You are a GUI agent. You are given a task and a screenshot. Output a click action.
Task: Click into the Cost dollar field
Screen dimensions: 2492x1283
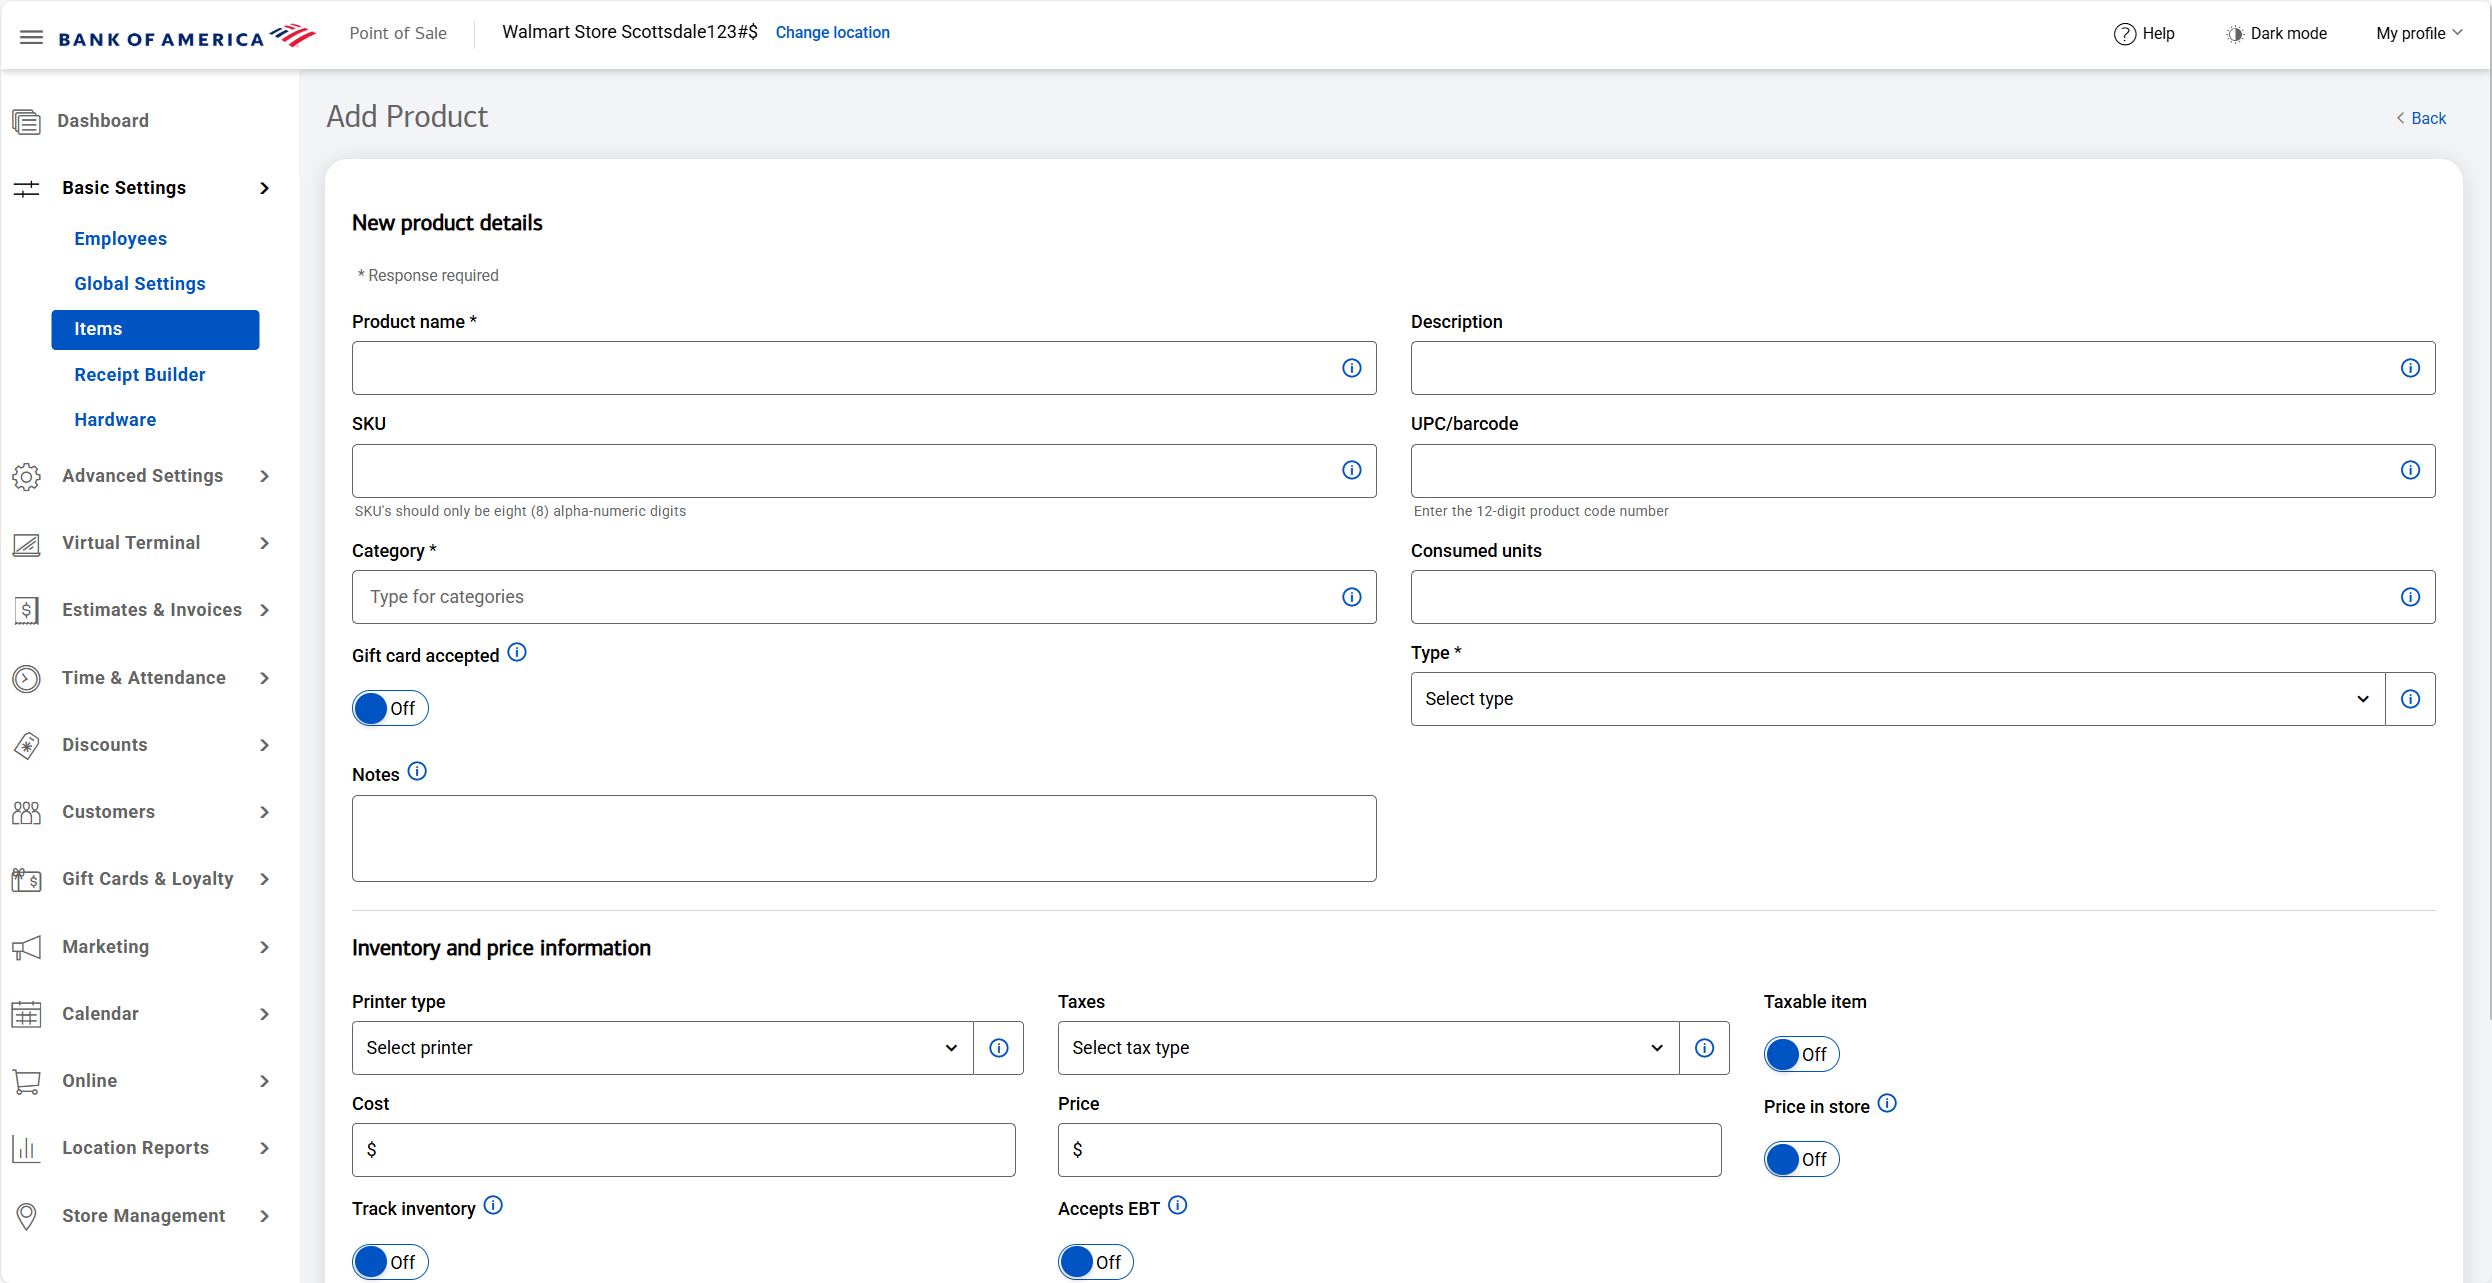pos(684,1150)
